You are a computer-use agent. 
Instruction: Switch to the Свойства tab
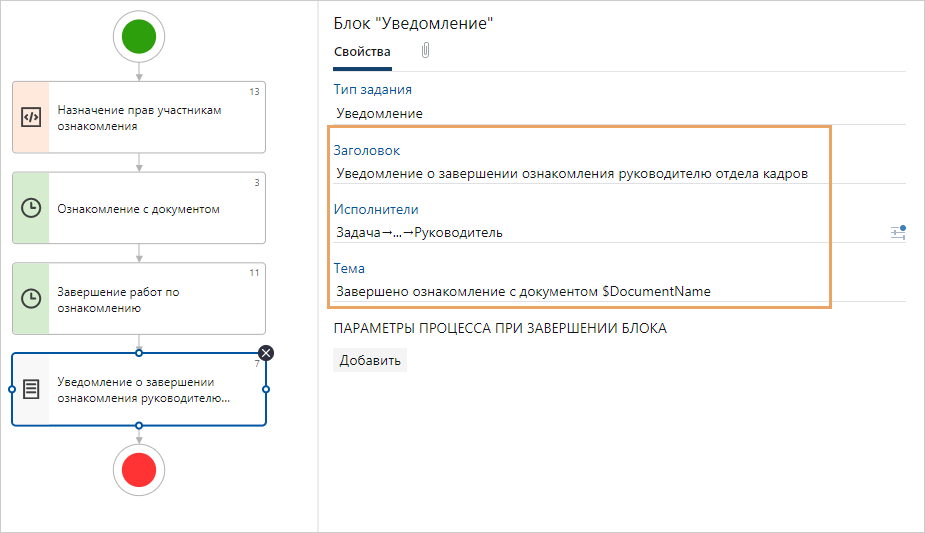pyautogui.click(x=362, y=52)
